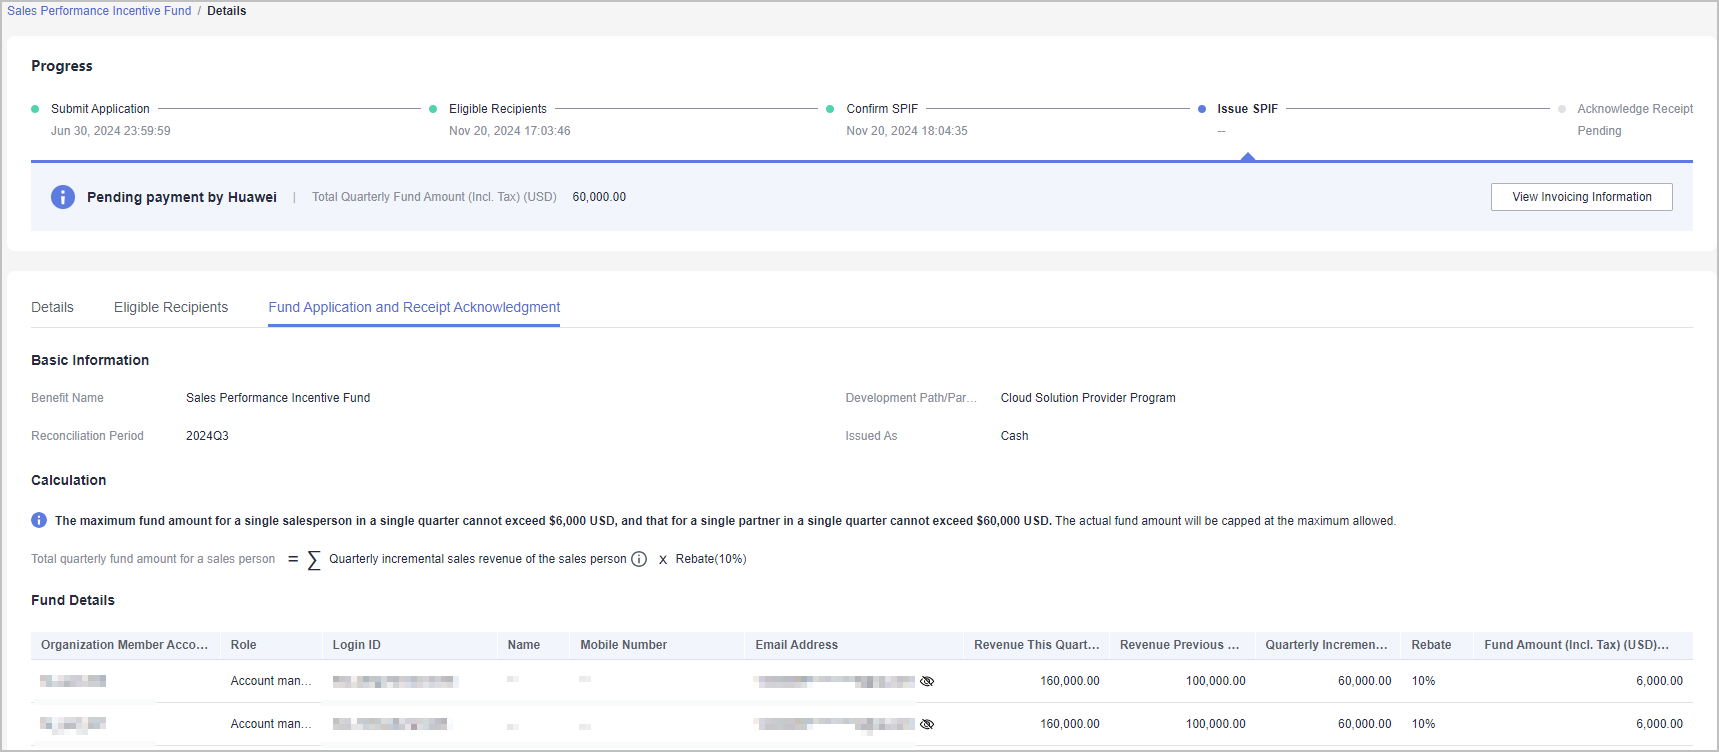Toggle email visibility in second fund row
The image size is (1719, 752).
point(927,724)
